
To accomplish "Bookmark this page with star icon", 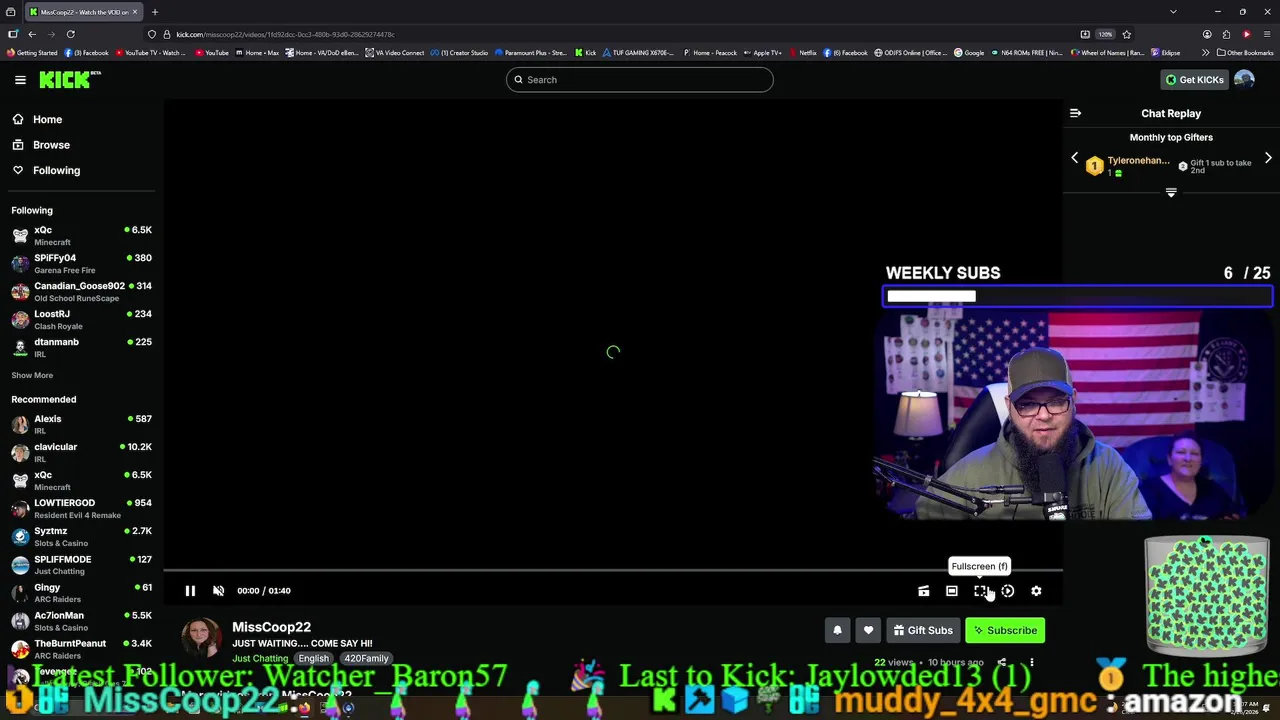I will point(1127,34).
